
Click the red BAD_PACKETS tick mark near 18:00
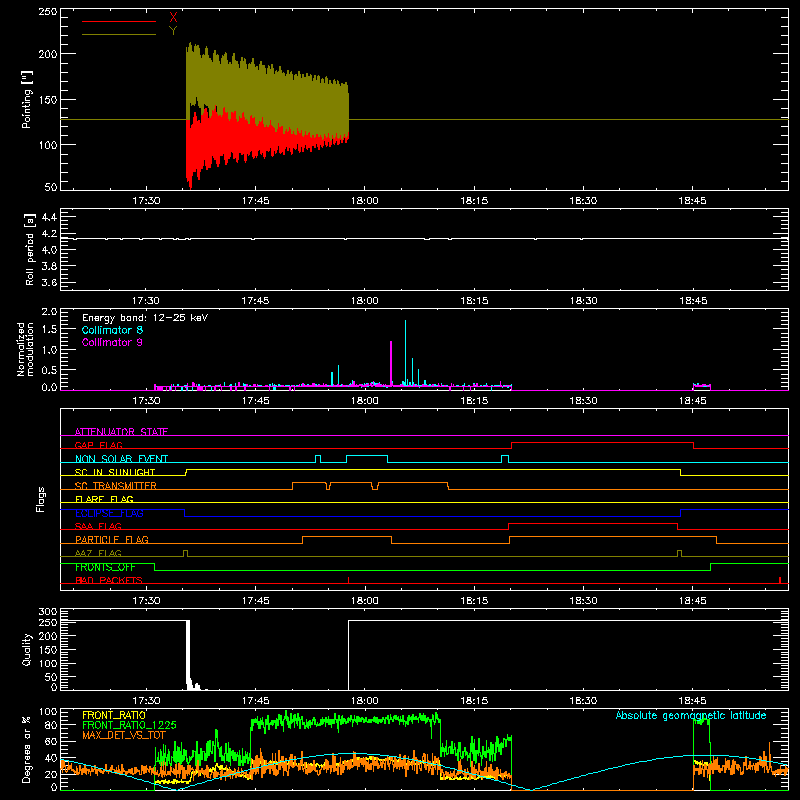348,580
